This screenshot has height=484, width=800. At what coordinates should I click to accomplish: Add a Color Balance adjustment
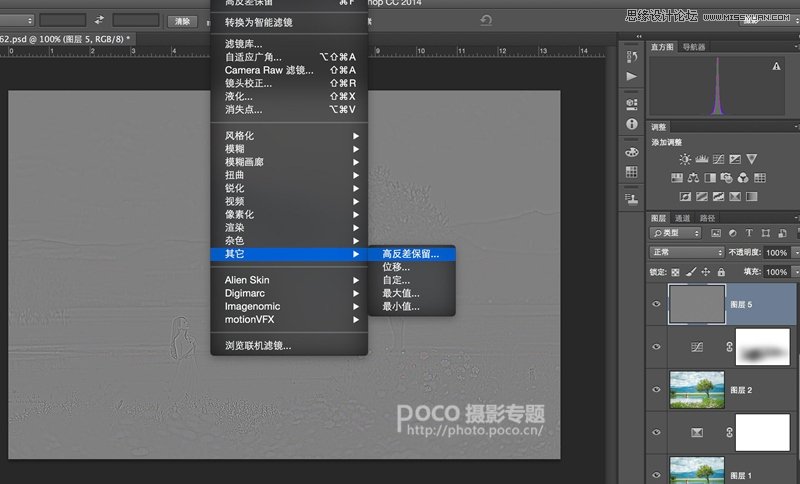(693, 178)
